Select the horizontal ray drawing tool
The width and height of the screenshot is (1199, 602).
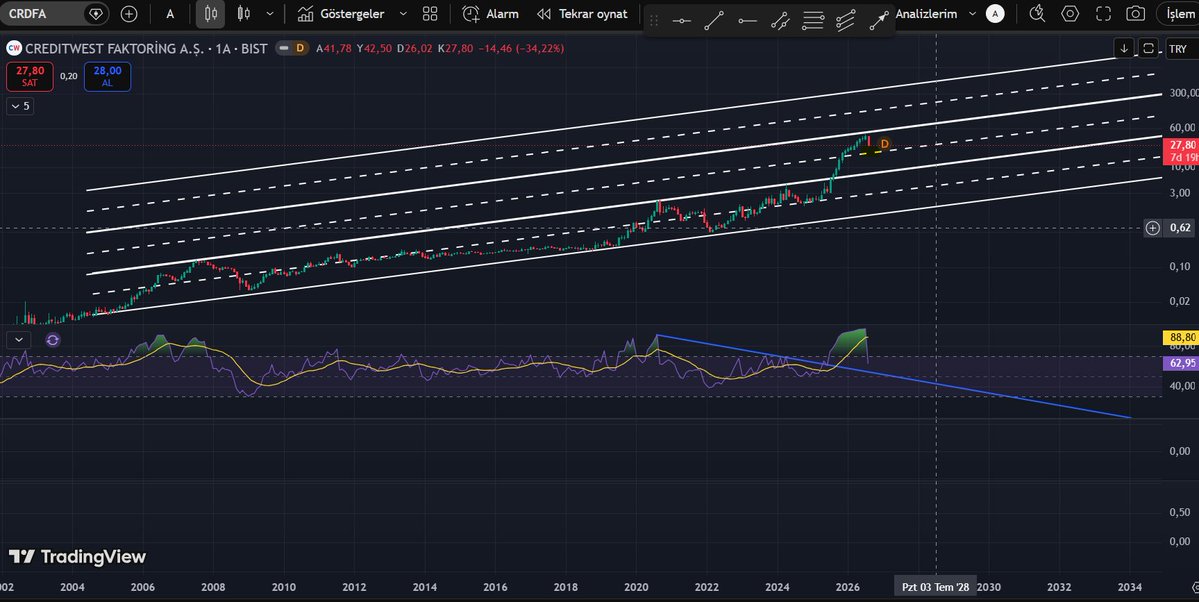coord(748,21)
